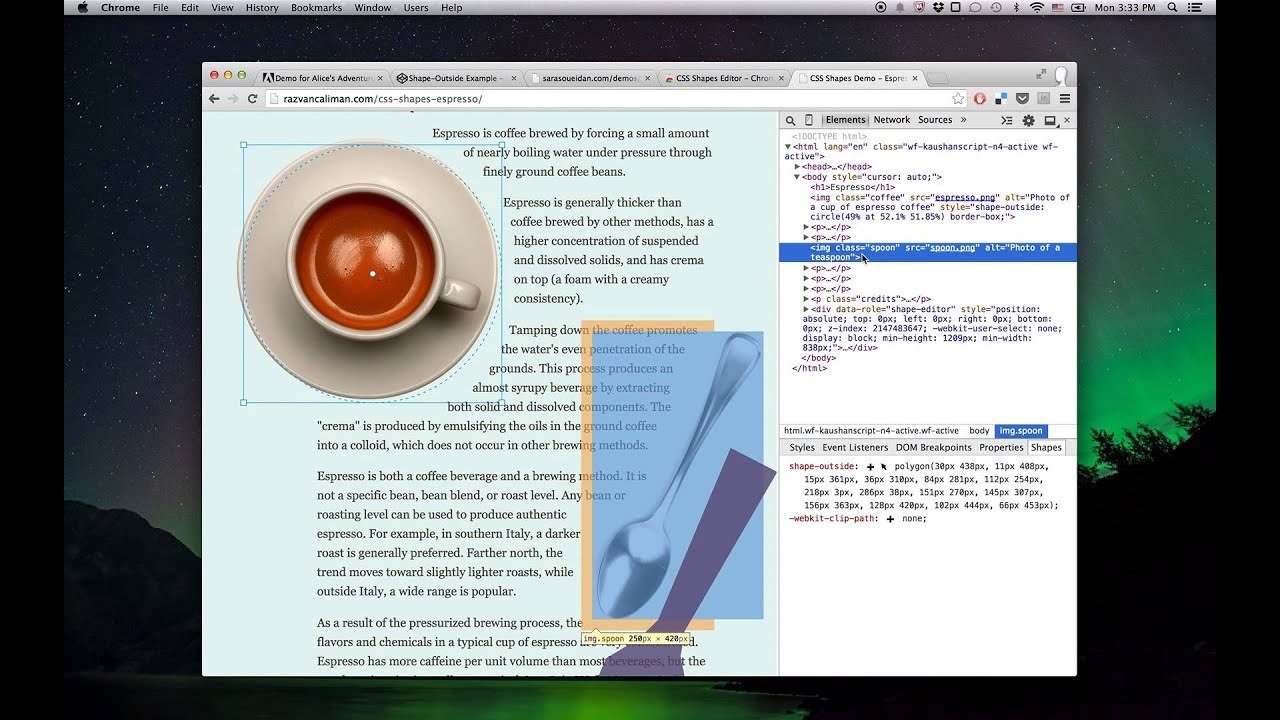Click the browser Forward arrow

tap(233, 99)
